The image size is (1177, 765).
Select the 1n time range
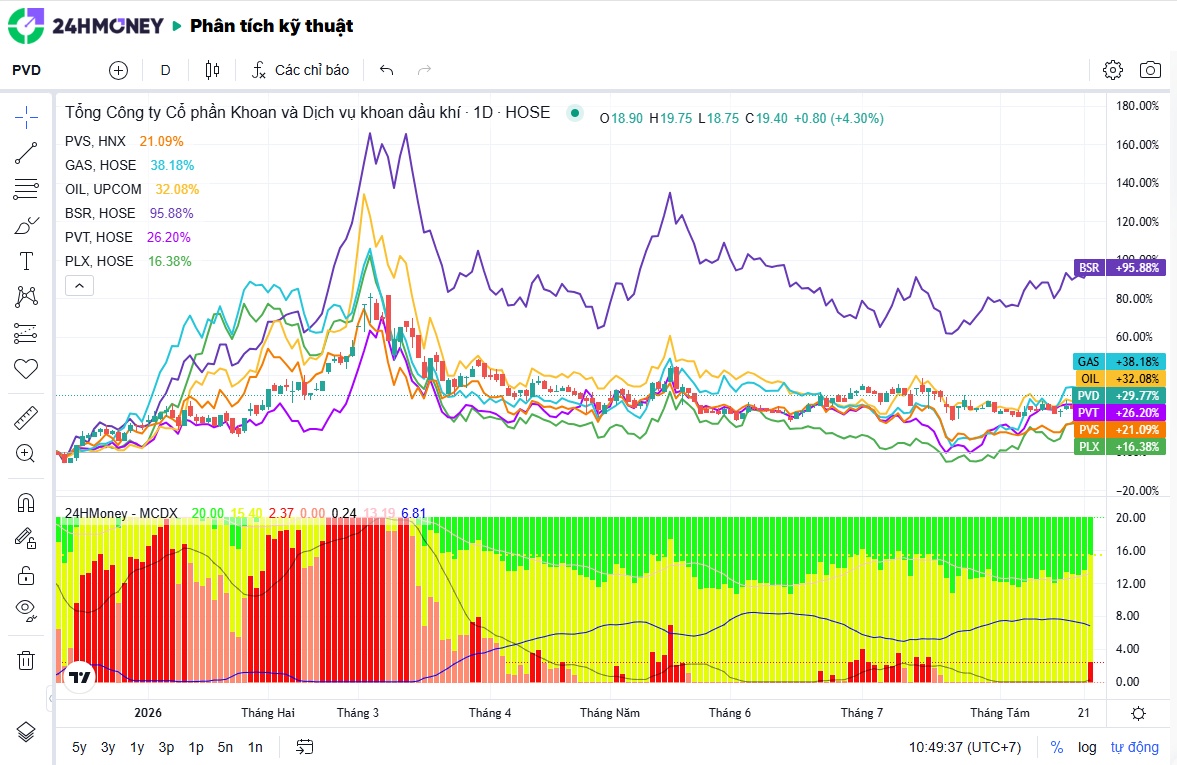click(255, 747)
